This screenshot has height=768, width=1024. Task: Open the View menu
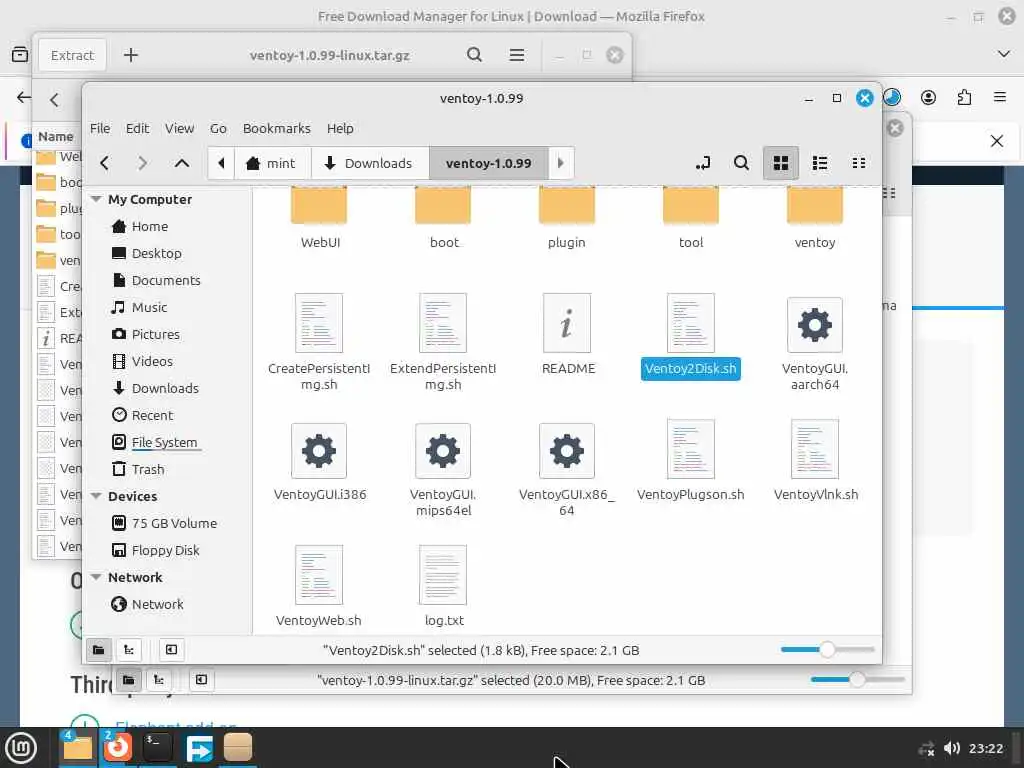coord(179,129)
